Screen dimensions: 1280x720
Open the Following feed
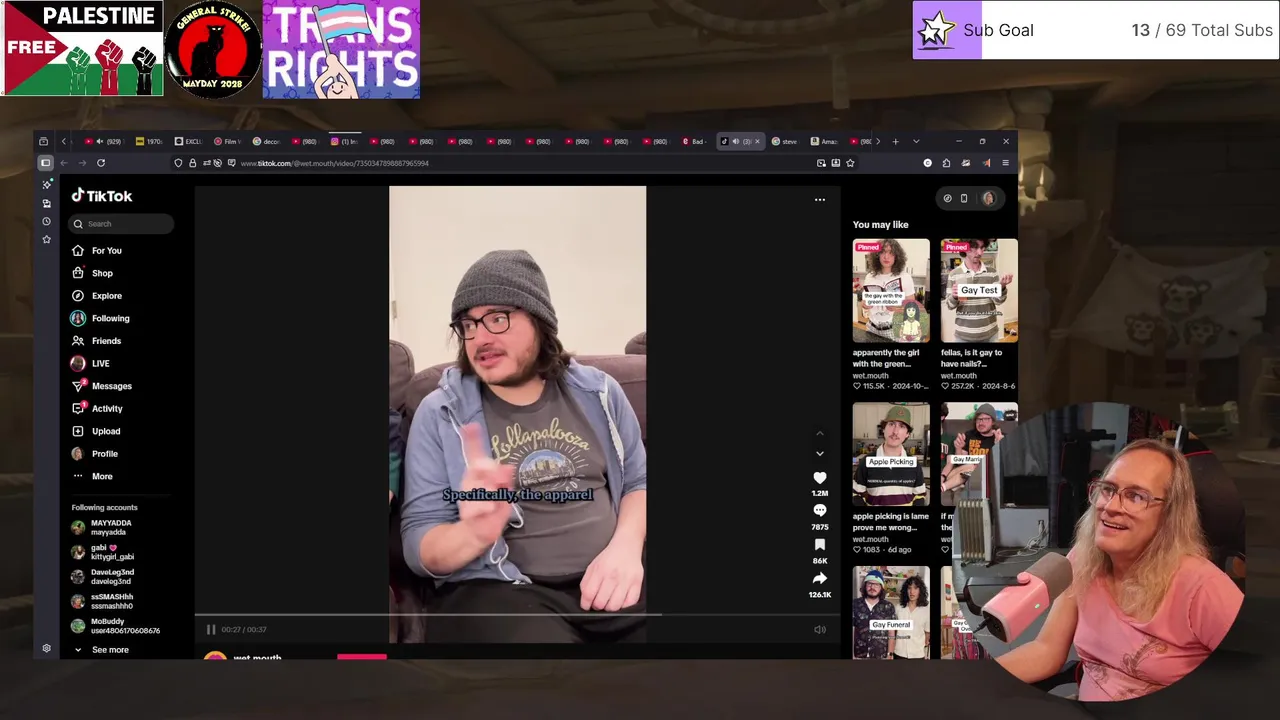[100, 318]
